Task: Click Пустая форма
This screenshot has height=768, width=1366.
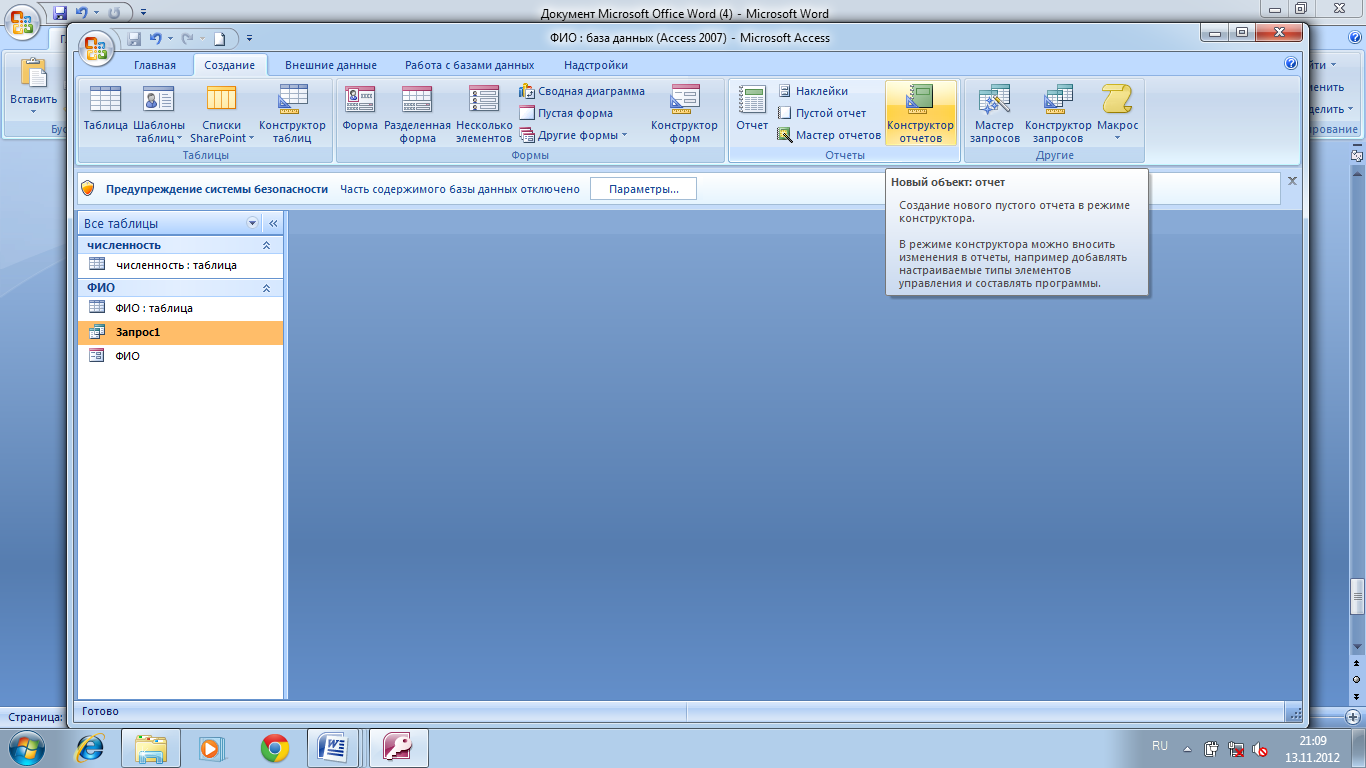Action: coord(567,113)
